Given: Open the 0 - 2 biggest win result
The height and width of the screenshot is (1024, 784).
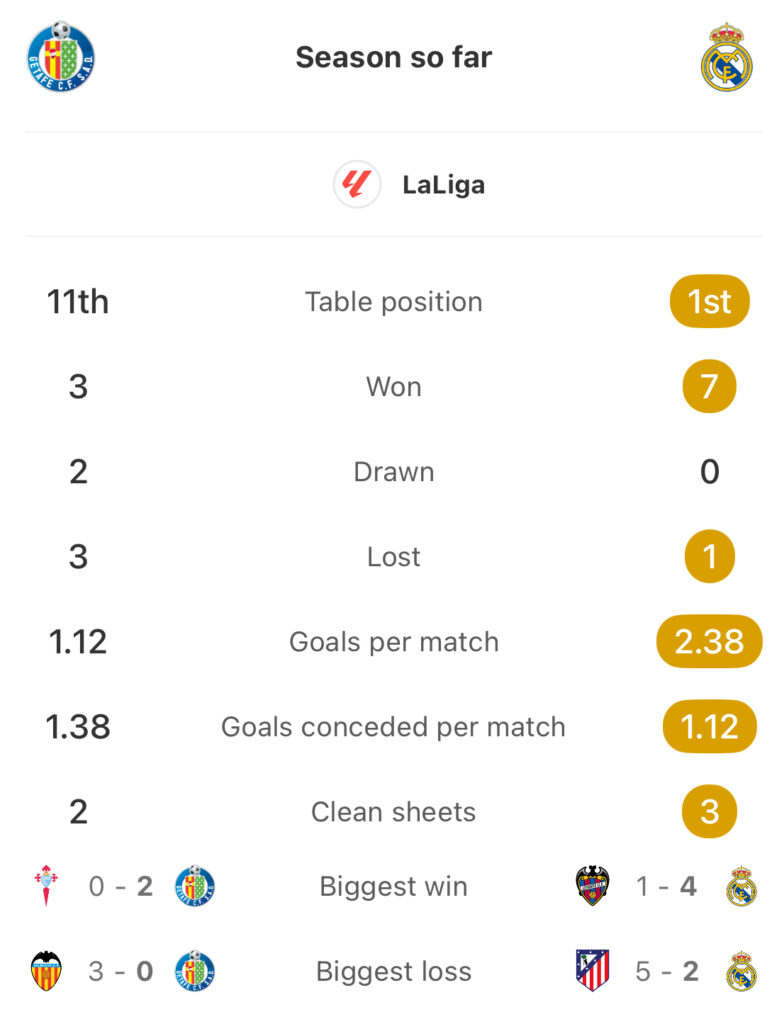Looking at the screenshot, I should pyautogui.click(x=120, y=887).
